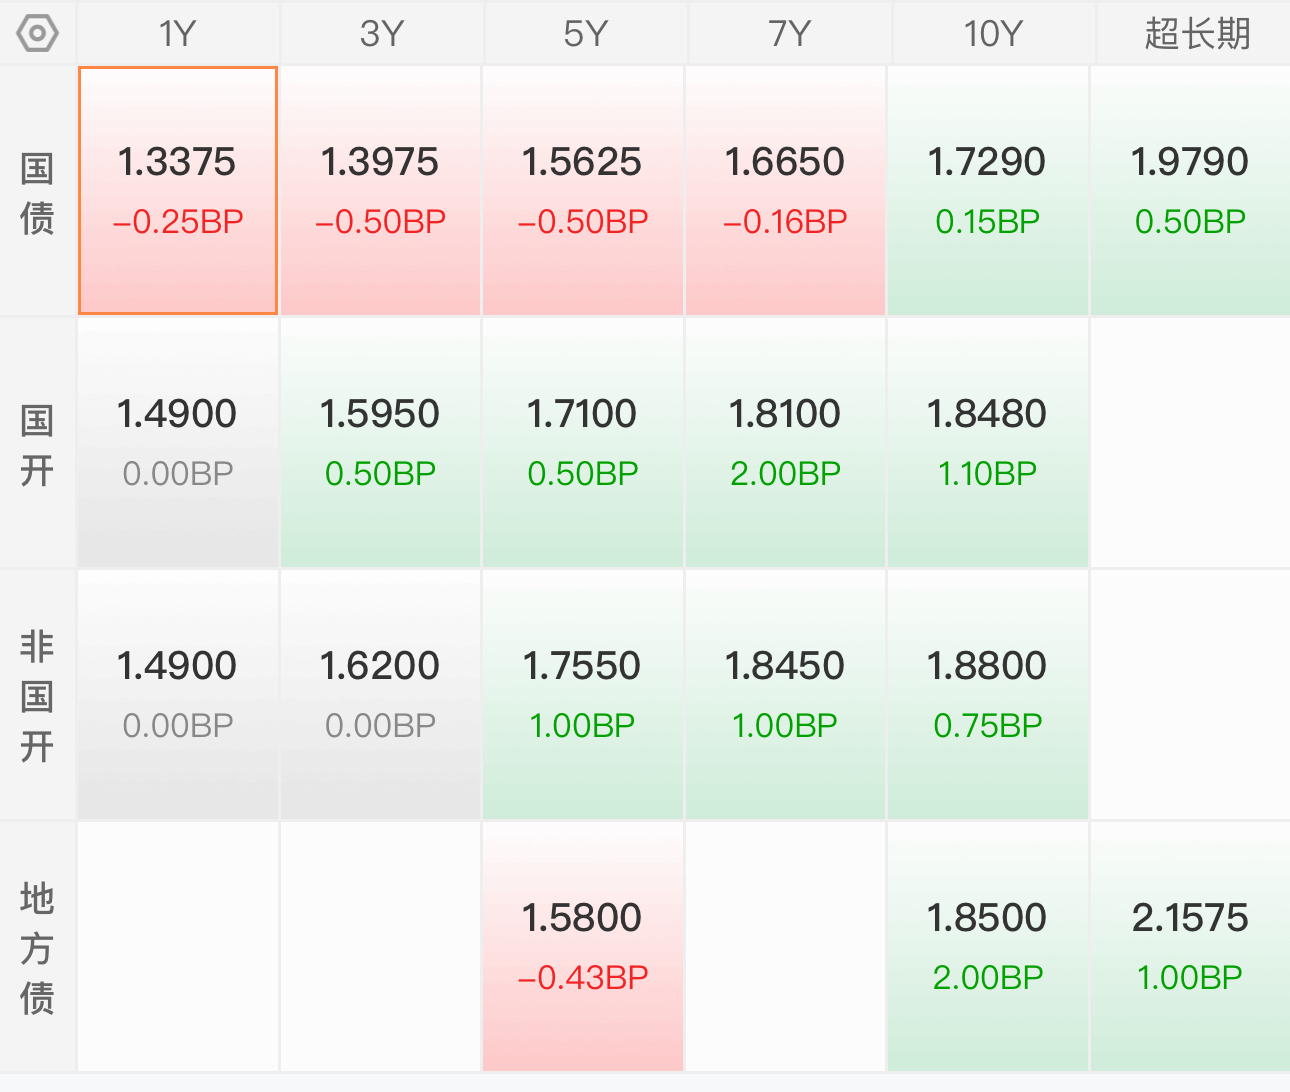
Task: Click the 国开 row label
Action: [x=37, y=444]
